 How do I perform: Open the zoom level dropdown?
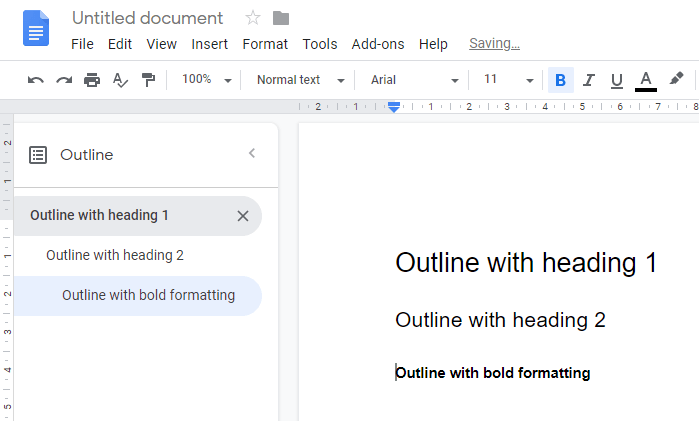(x=206, y=80)
